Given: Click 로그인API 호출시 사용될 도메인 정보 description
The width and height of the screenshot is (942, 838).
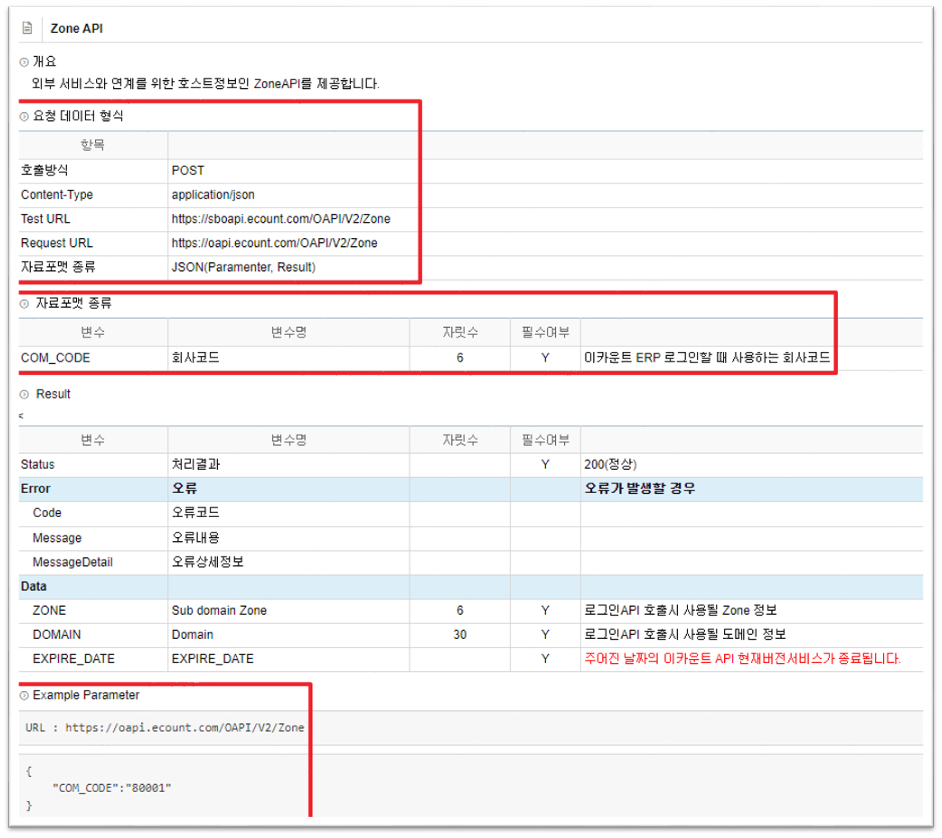Looking at the screenshot, I should pos(685,635).
